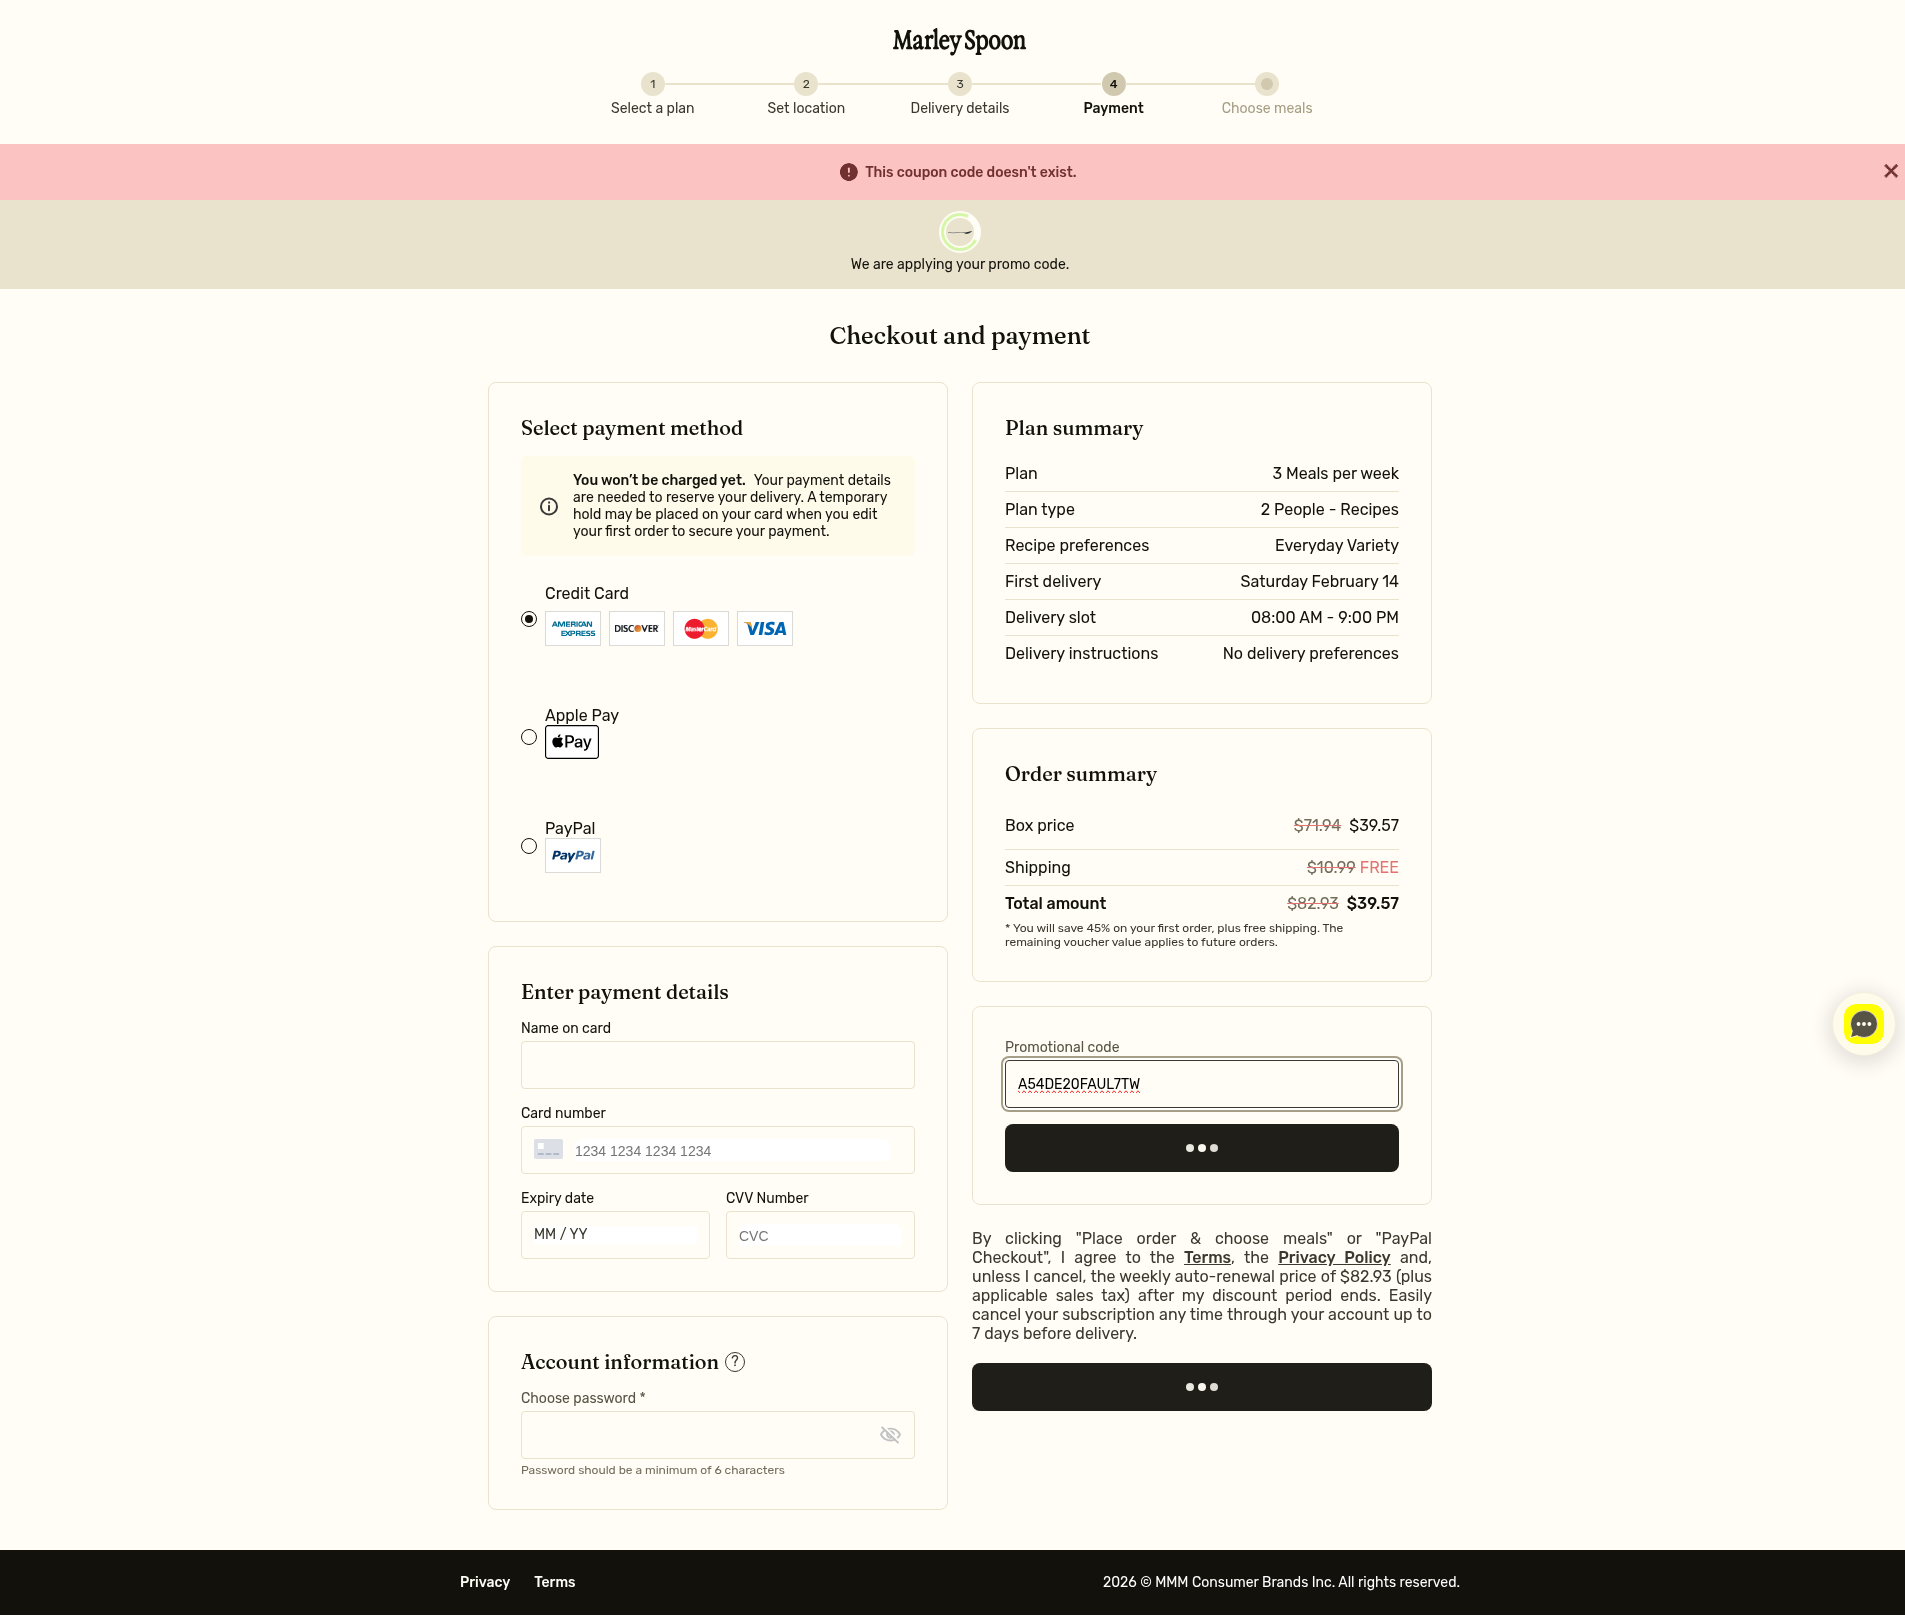Go to the Set location step
The height and width of the screenshot is (1616, 1905).
(x=805, y=85)
